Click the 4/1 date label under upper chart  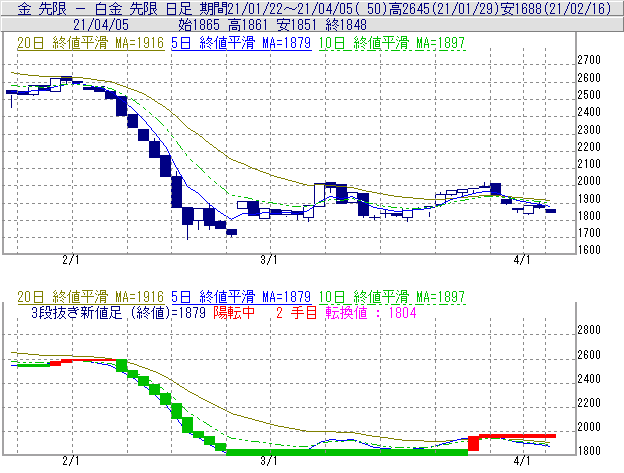coord(522,260)
